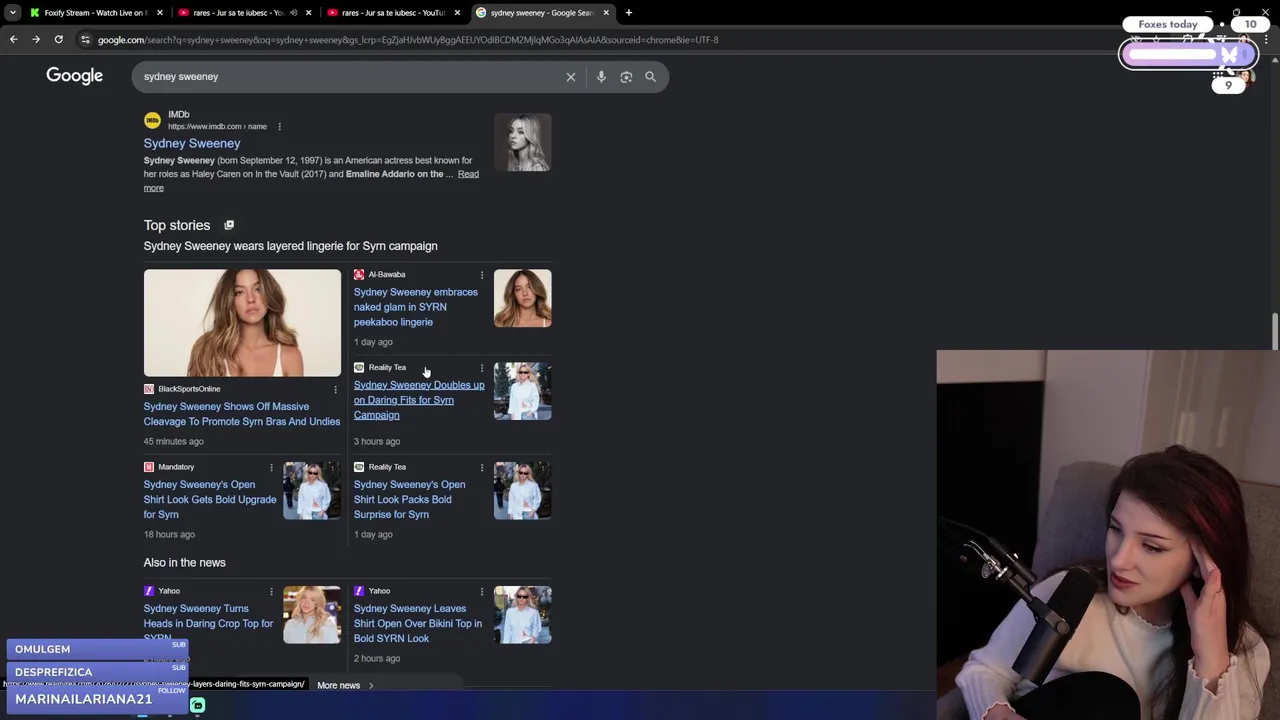This screenshot has height=720, width=1280.
Task: Open the IMDb Sydney Sweeney result link
Action: pos(192,143)
